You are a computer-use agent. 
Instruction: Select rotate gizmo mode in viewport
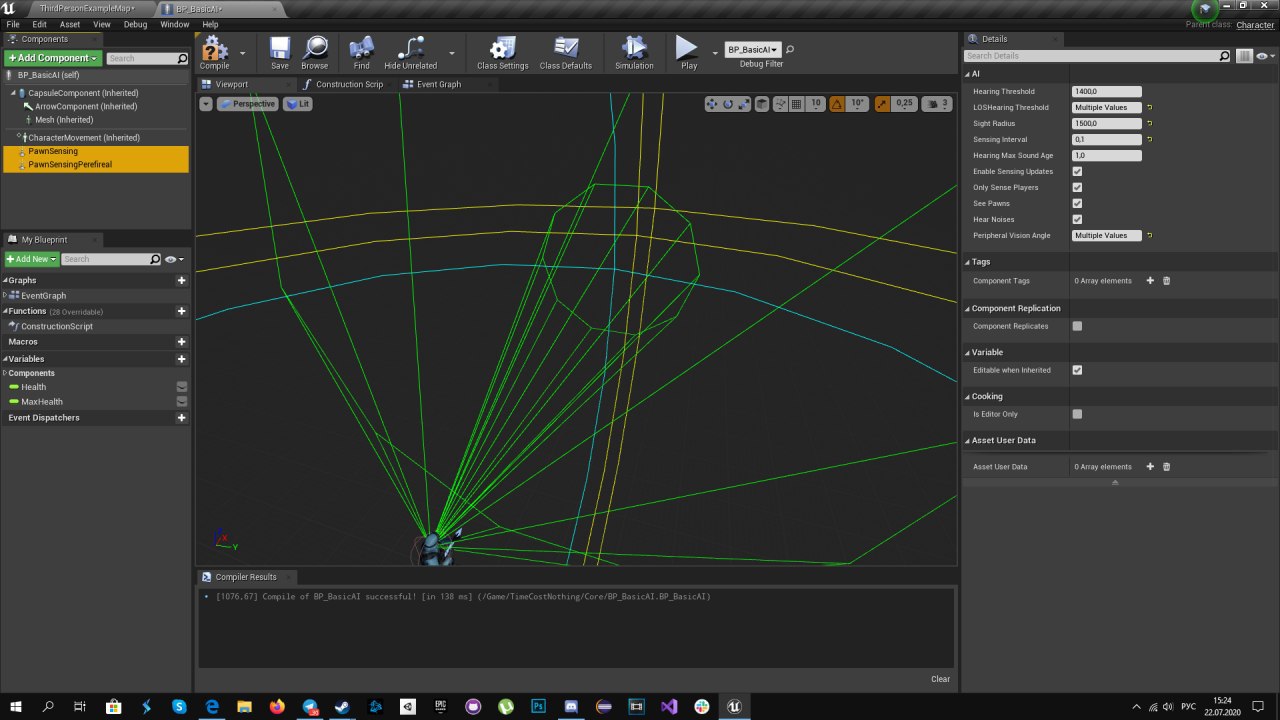[x=728, y=104]
